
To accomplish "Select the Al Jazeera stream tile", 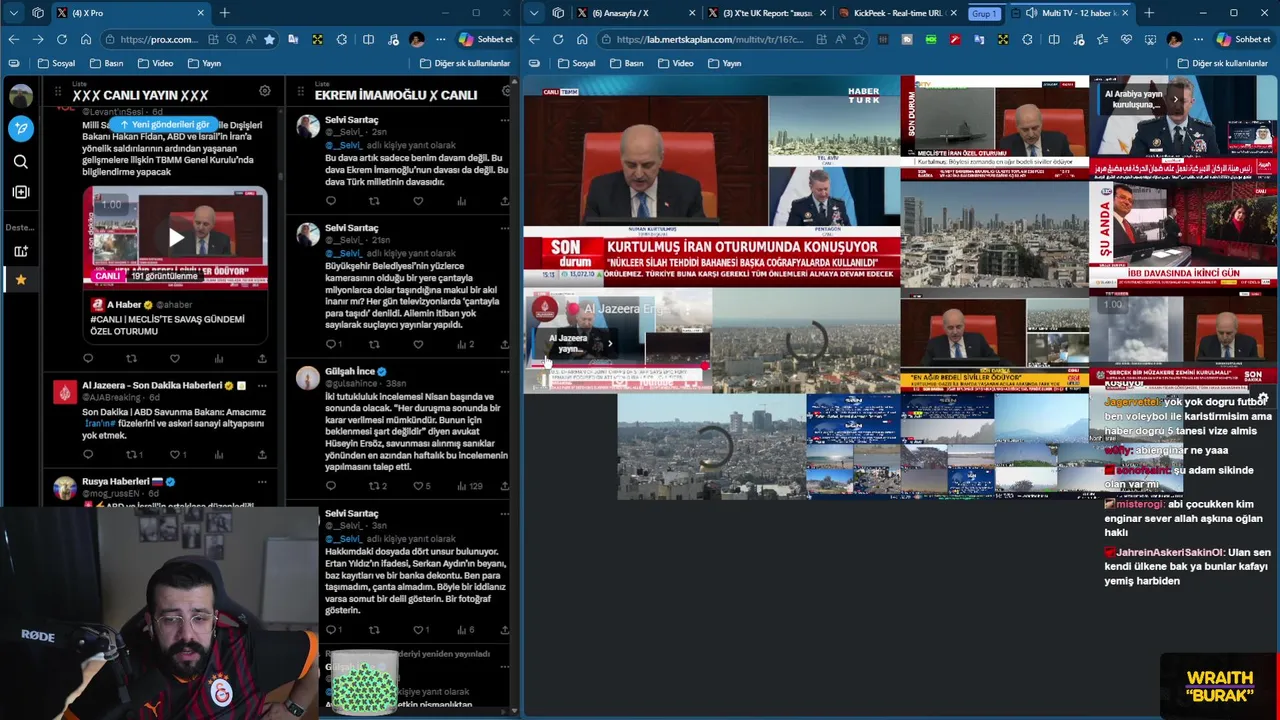I will 617,341.
